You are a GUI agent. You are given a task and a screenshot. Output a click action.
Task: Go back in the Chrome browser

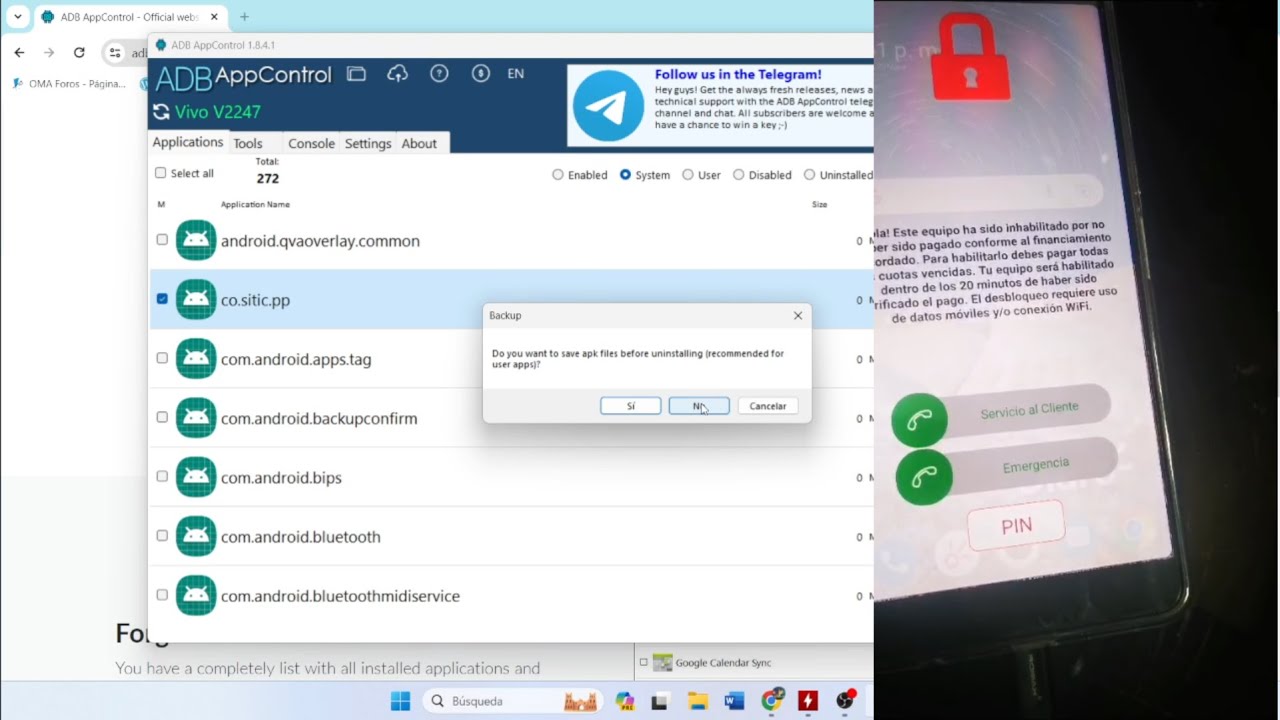point(19,52)
